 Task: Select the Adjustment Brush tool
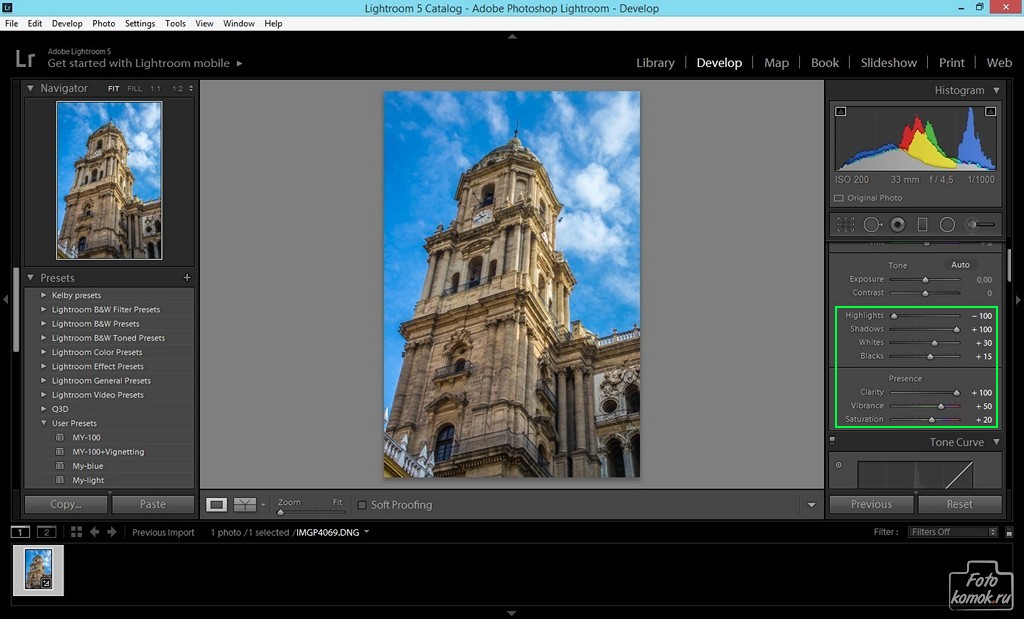(x=981, y=225)
